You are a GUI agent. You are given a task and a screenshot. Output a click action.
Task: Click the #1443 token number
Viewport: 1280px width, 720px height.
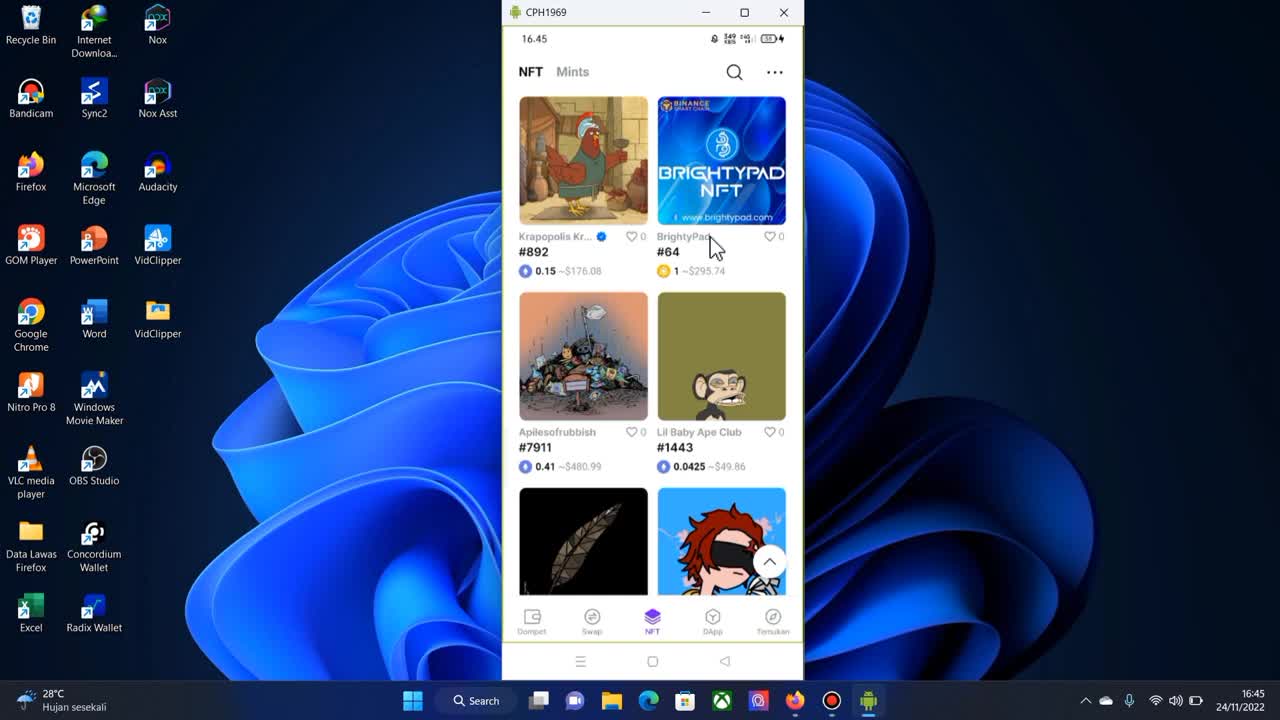coord(674,447)
